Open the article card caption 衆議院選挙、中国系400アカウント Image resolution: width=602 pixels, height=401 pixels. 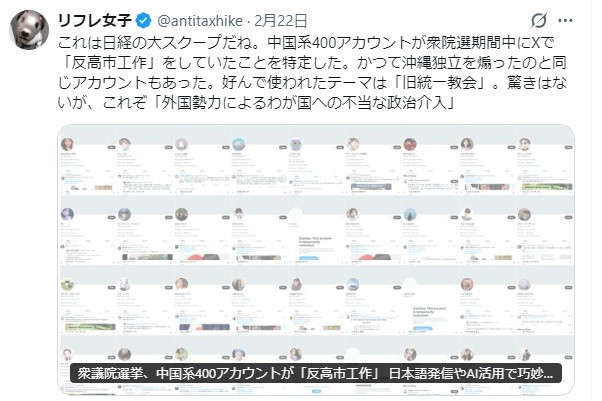[x=316, y=373]
